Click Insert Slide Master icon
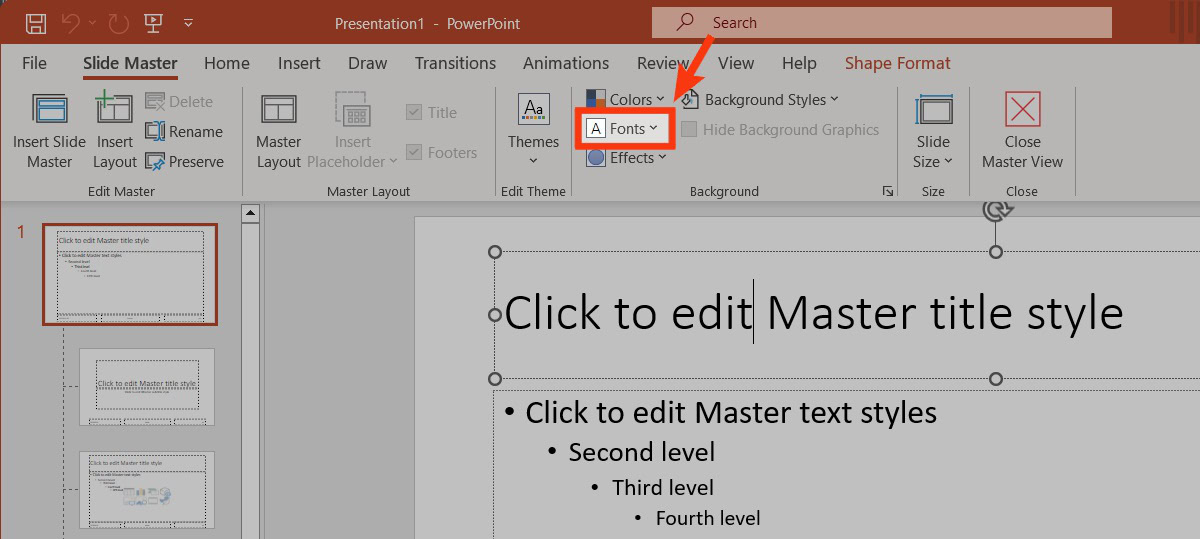 49,110
